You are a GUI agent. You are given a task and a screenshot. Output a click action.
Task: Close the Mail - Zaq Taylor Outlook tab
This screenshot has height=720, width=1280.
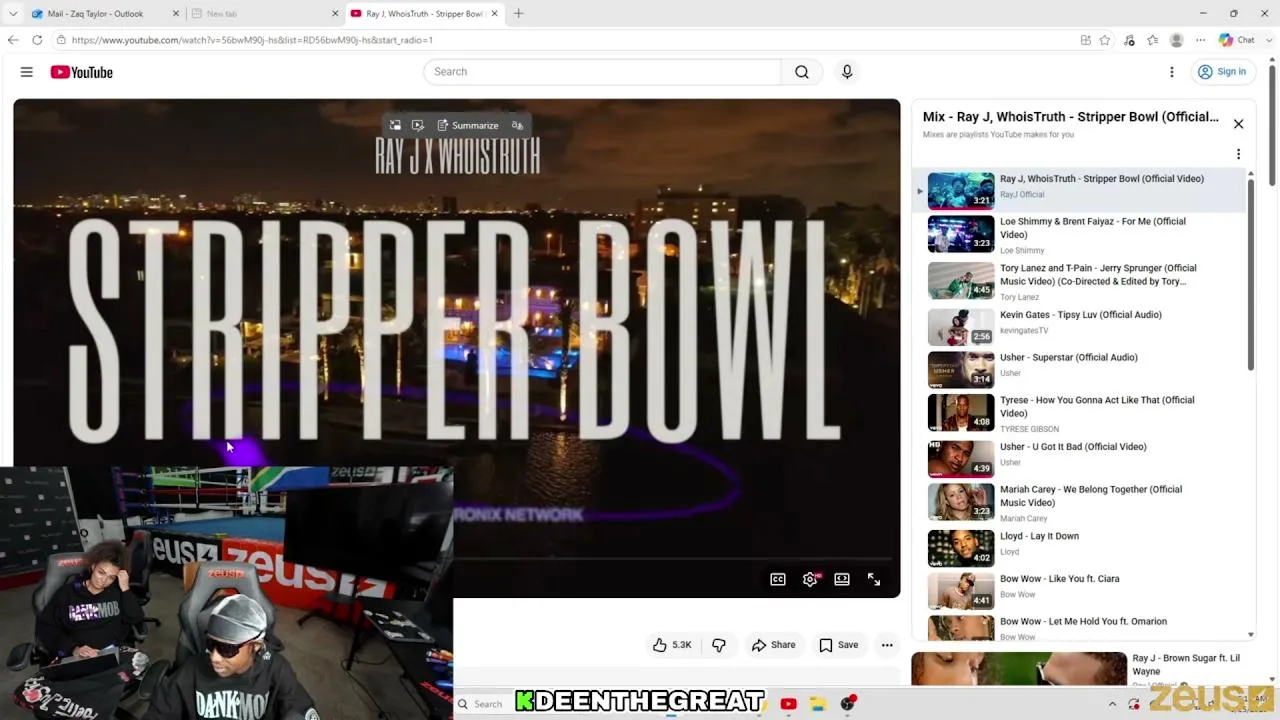[x=176, y=14]
